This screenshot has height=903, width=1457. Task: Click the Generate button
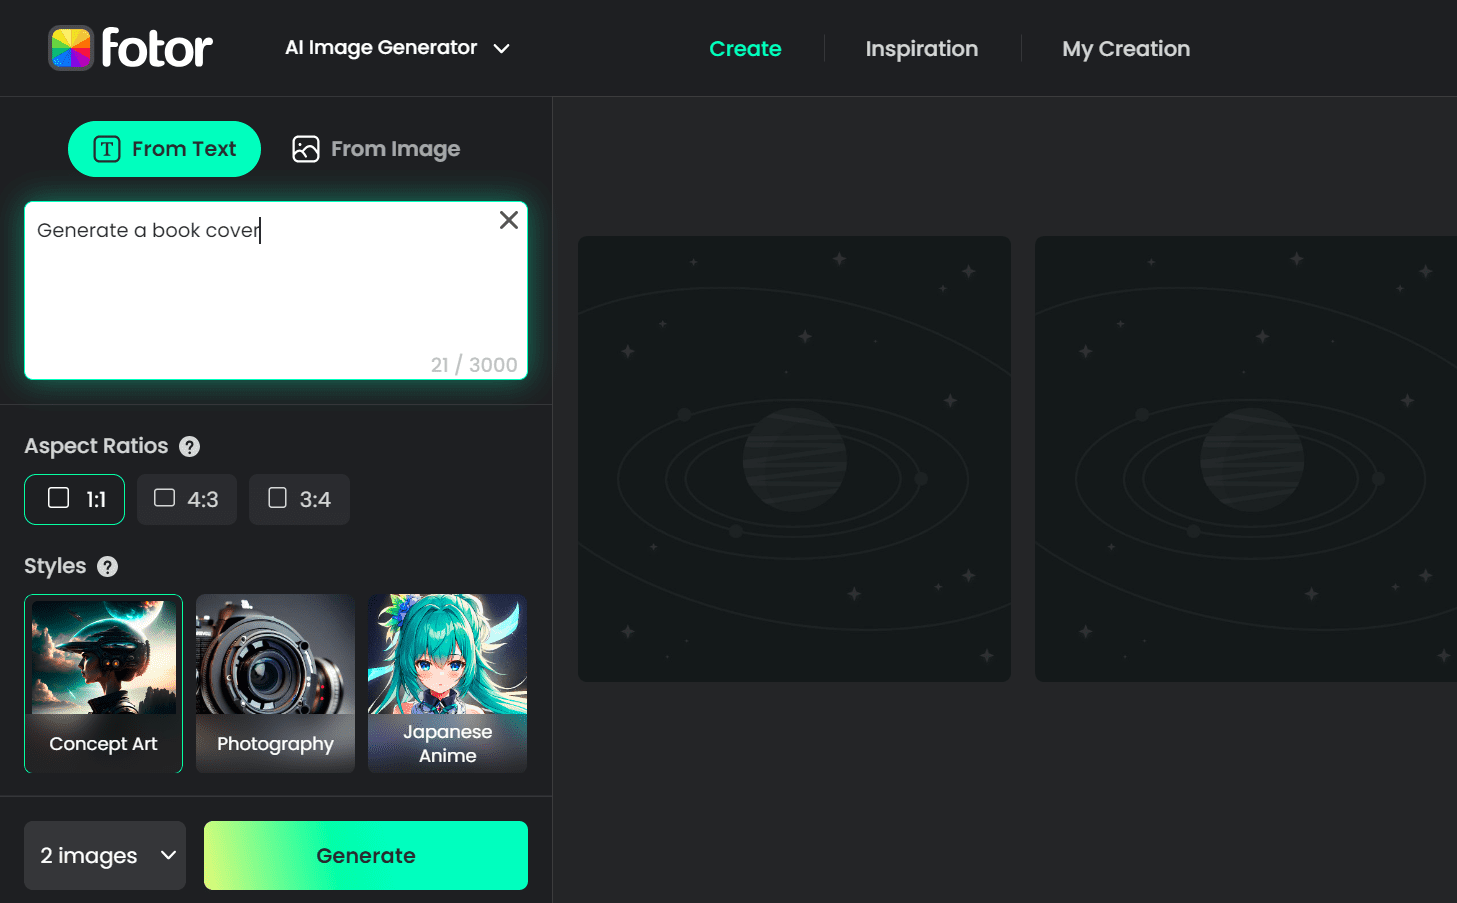click(366, 855)
